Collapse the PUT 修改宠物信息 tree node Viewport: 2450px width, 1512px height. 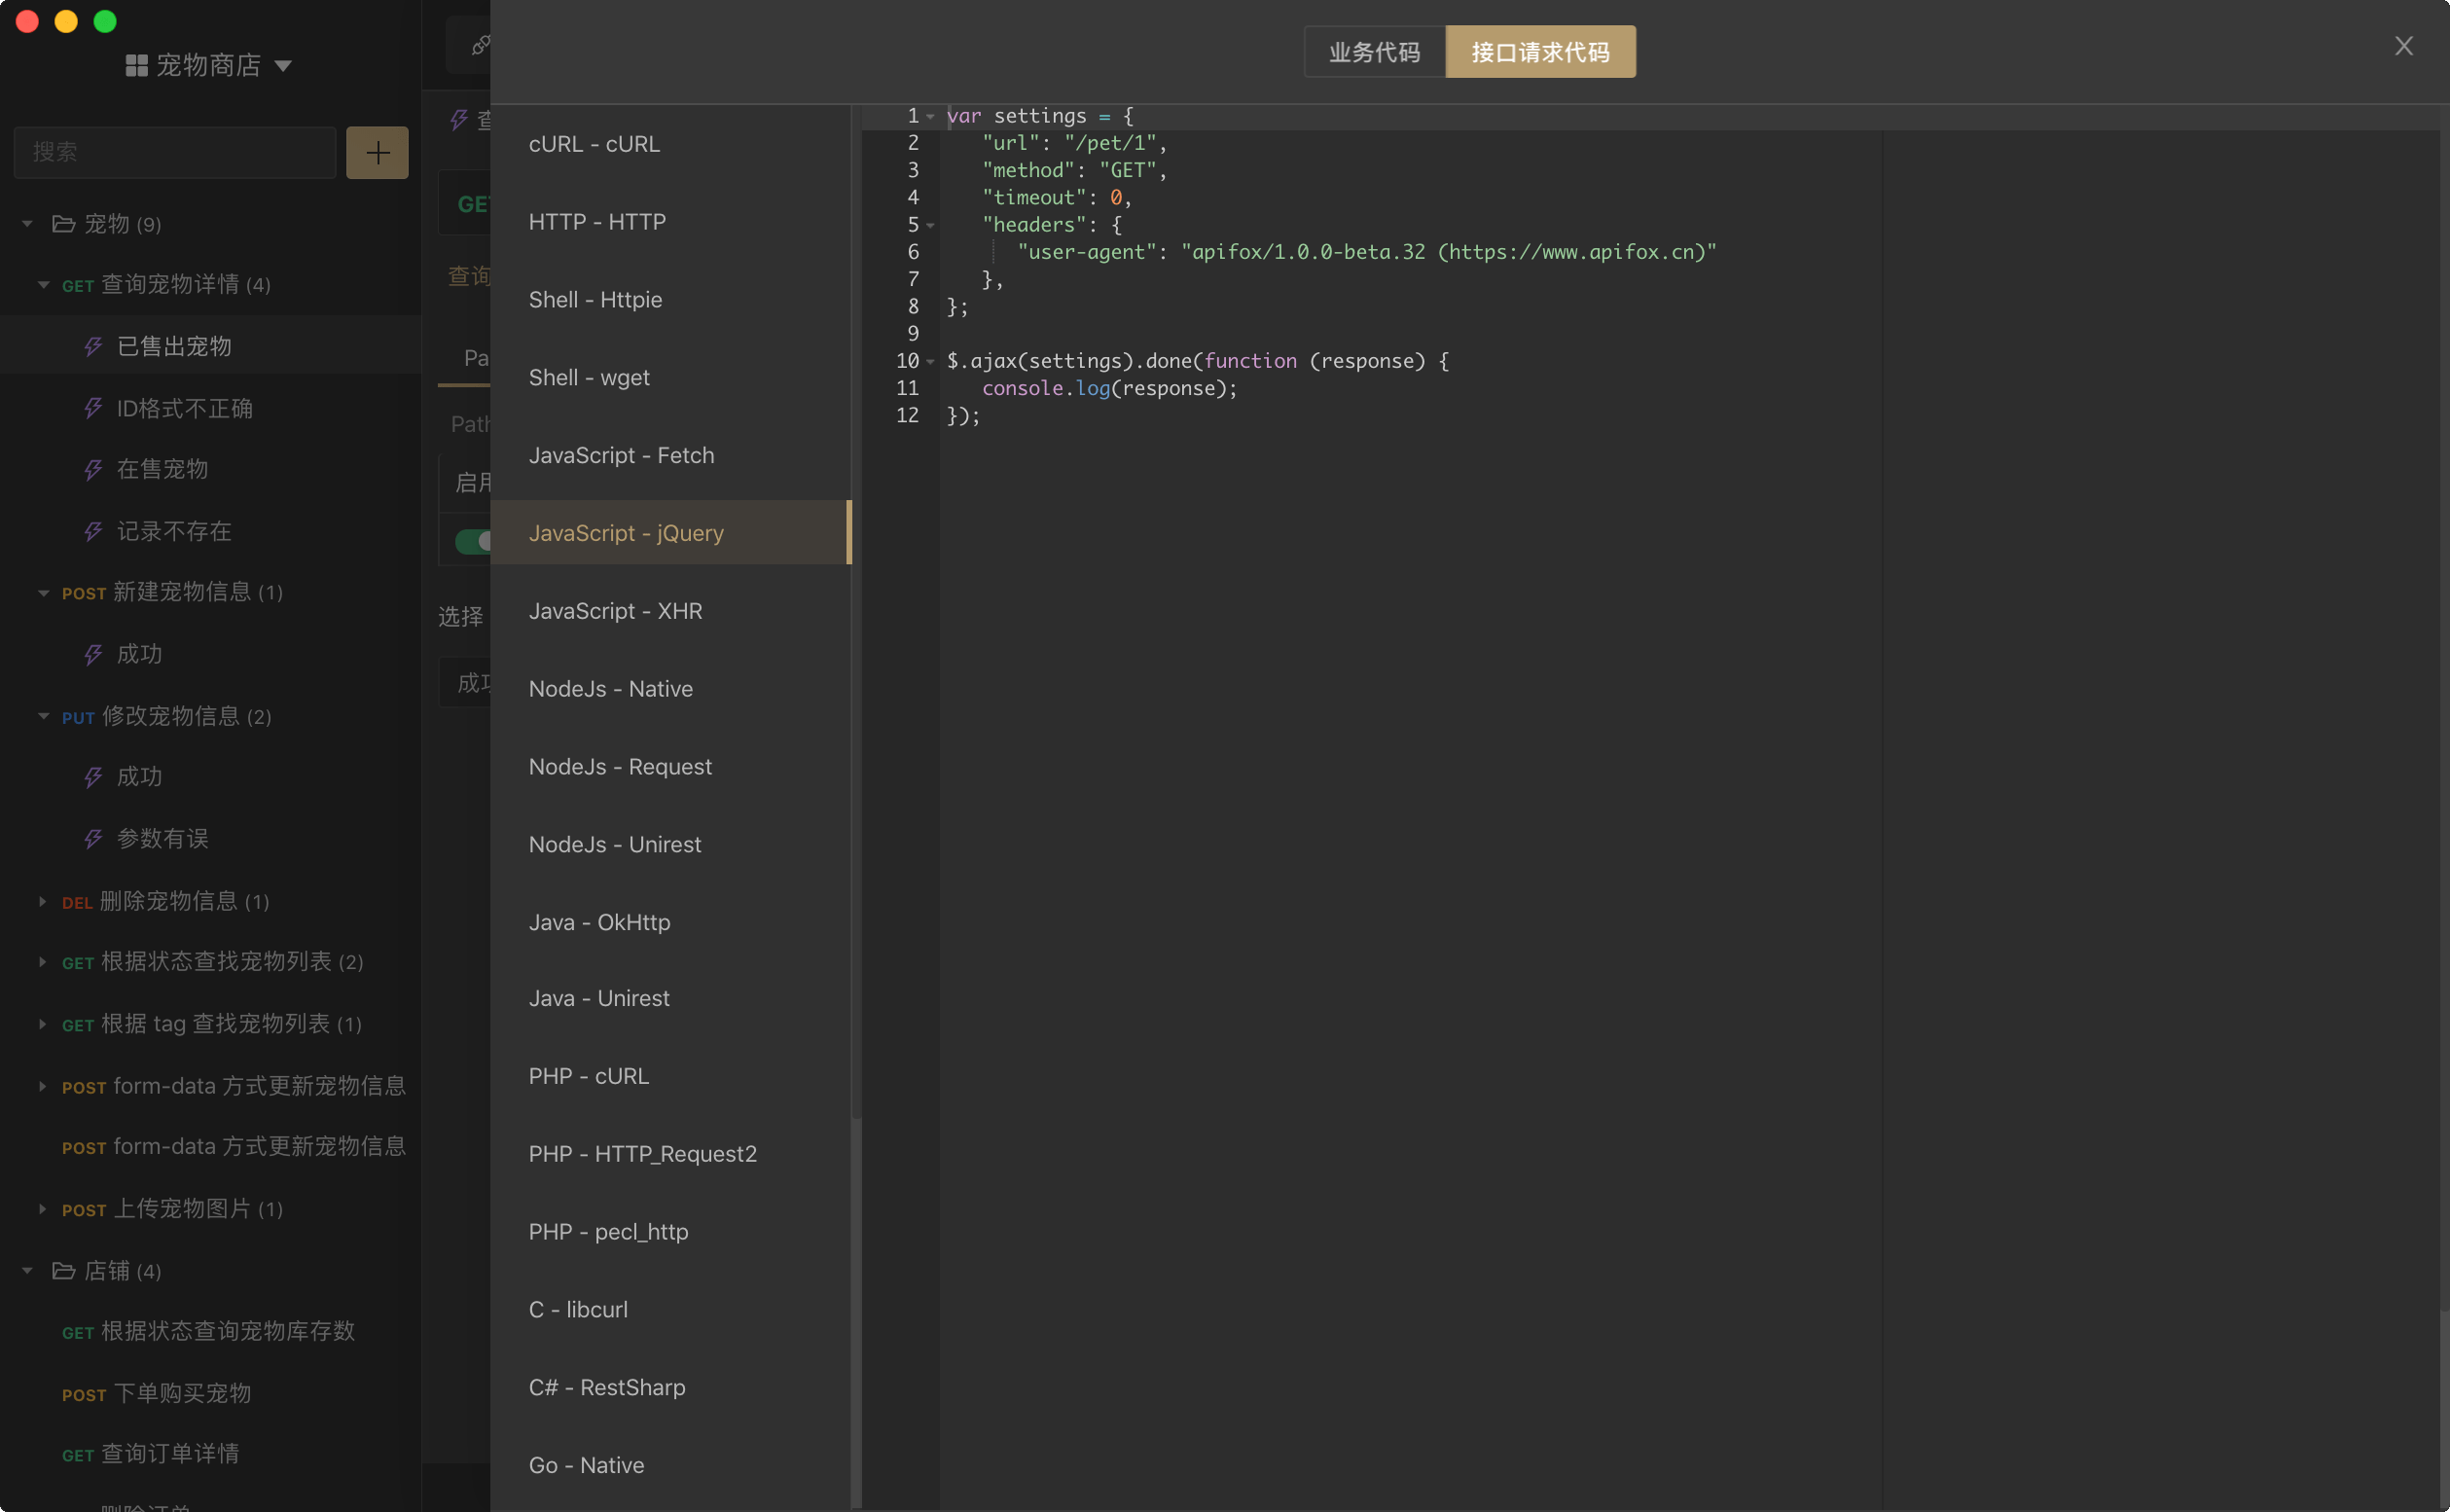(x=43, y=716)
